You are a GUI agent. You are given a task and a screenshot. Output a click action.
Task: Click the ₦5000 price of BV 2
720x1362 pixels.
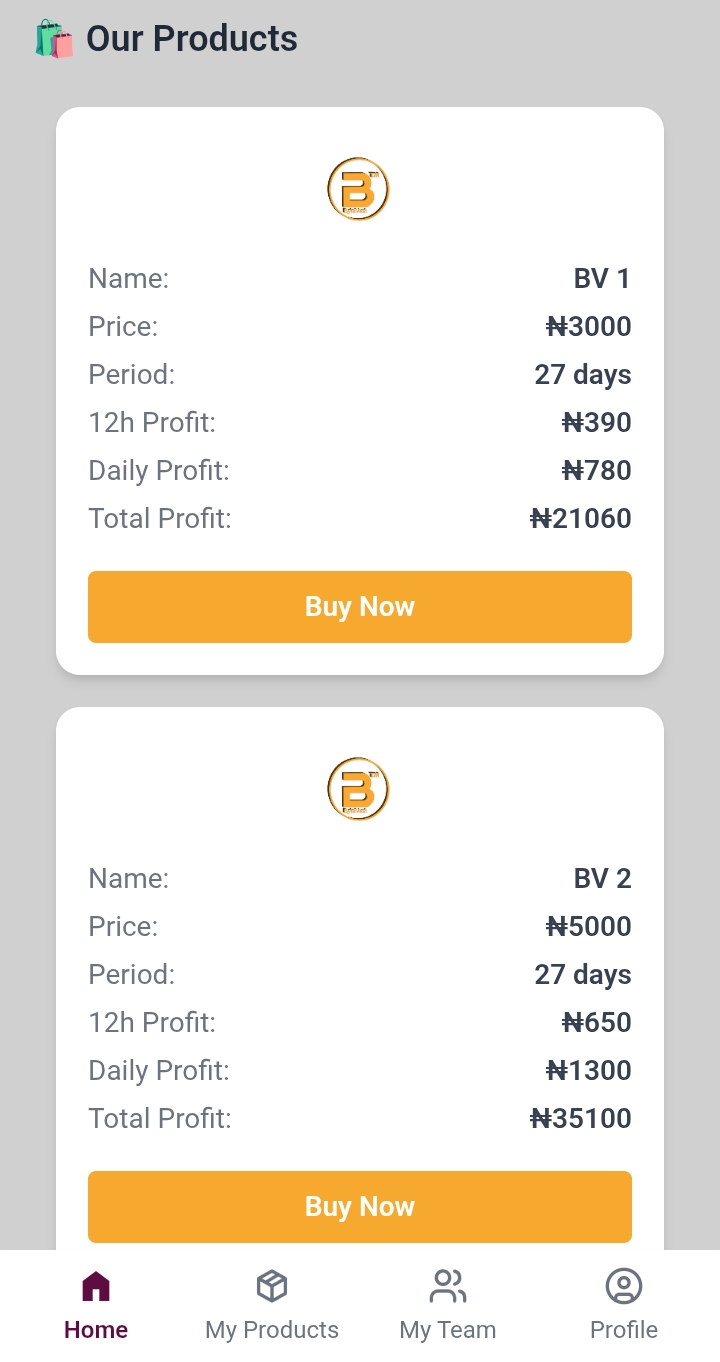click(x=589, y=927)
